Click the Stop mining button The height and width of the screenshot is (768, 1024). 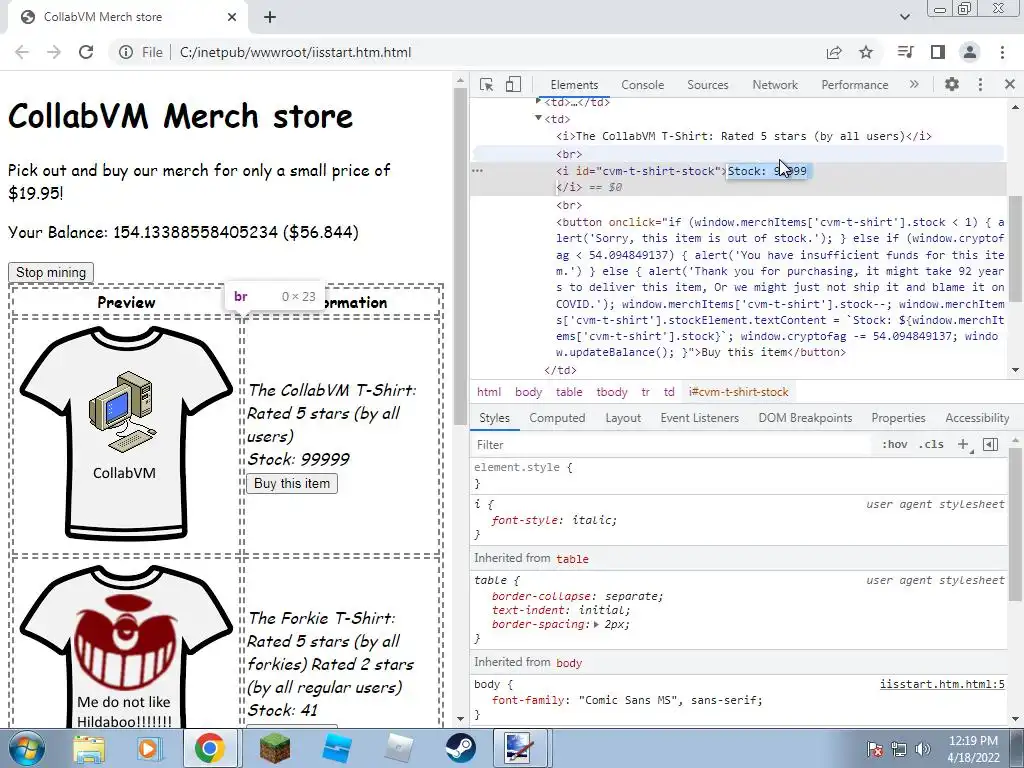click(x=51, y=272)
